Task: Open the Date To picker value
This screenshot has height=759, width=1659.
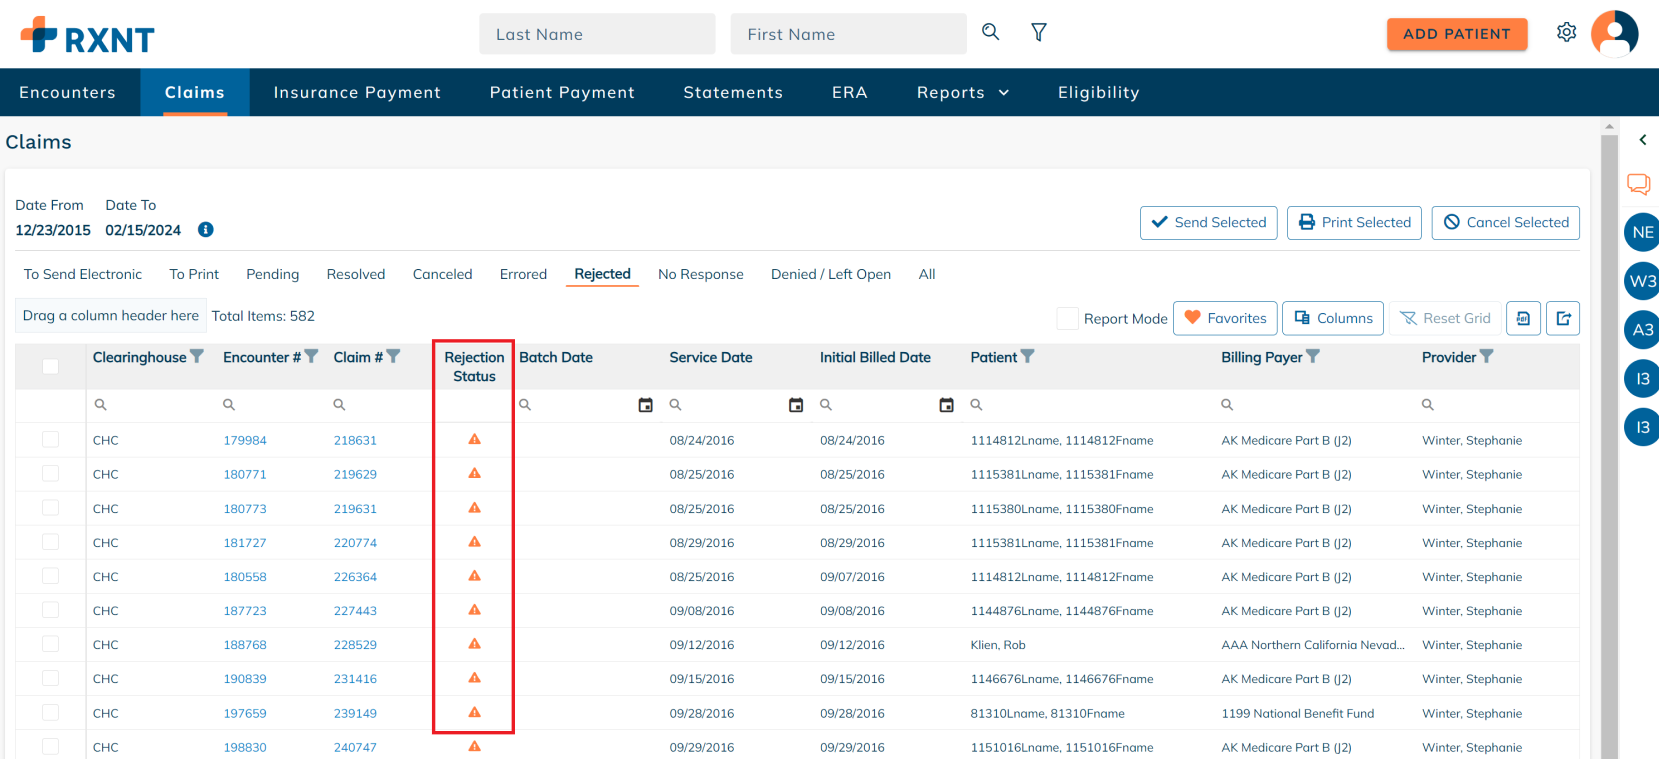Action: click(x=143, y=230)
